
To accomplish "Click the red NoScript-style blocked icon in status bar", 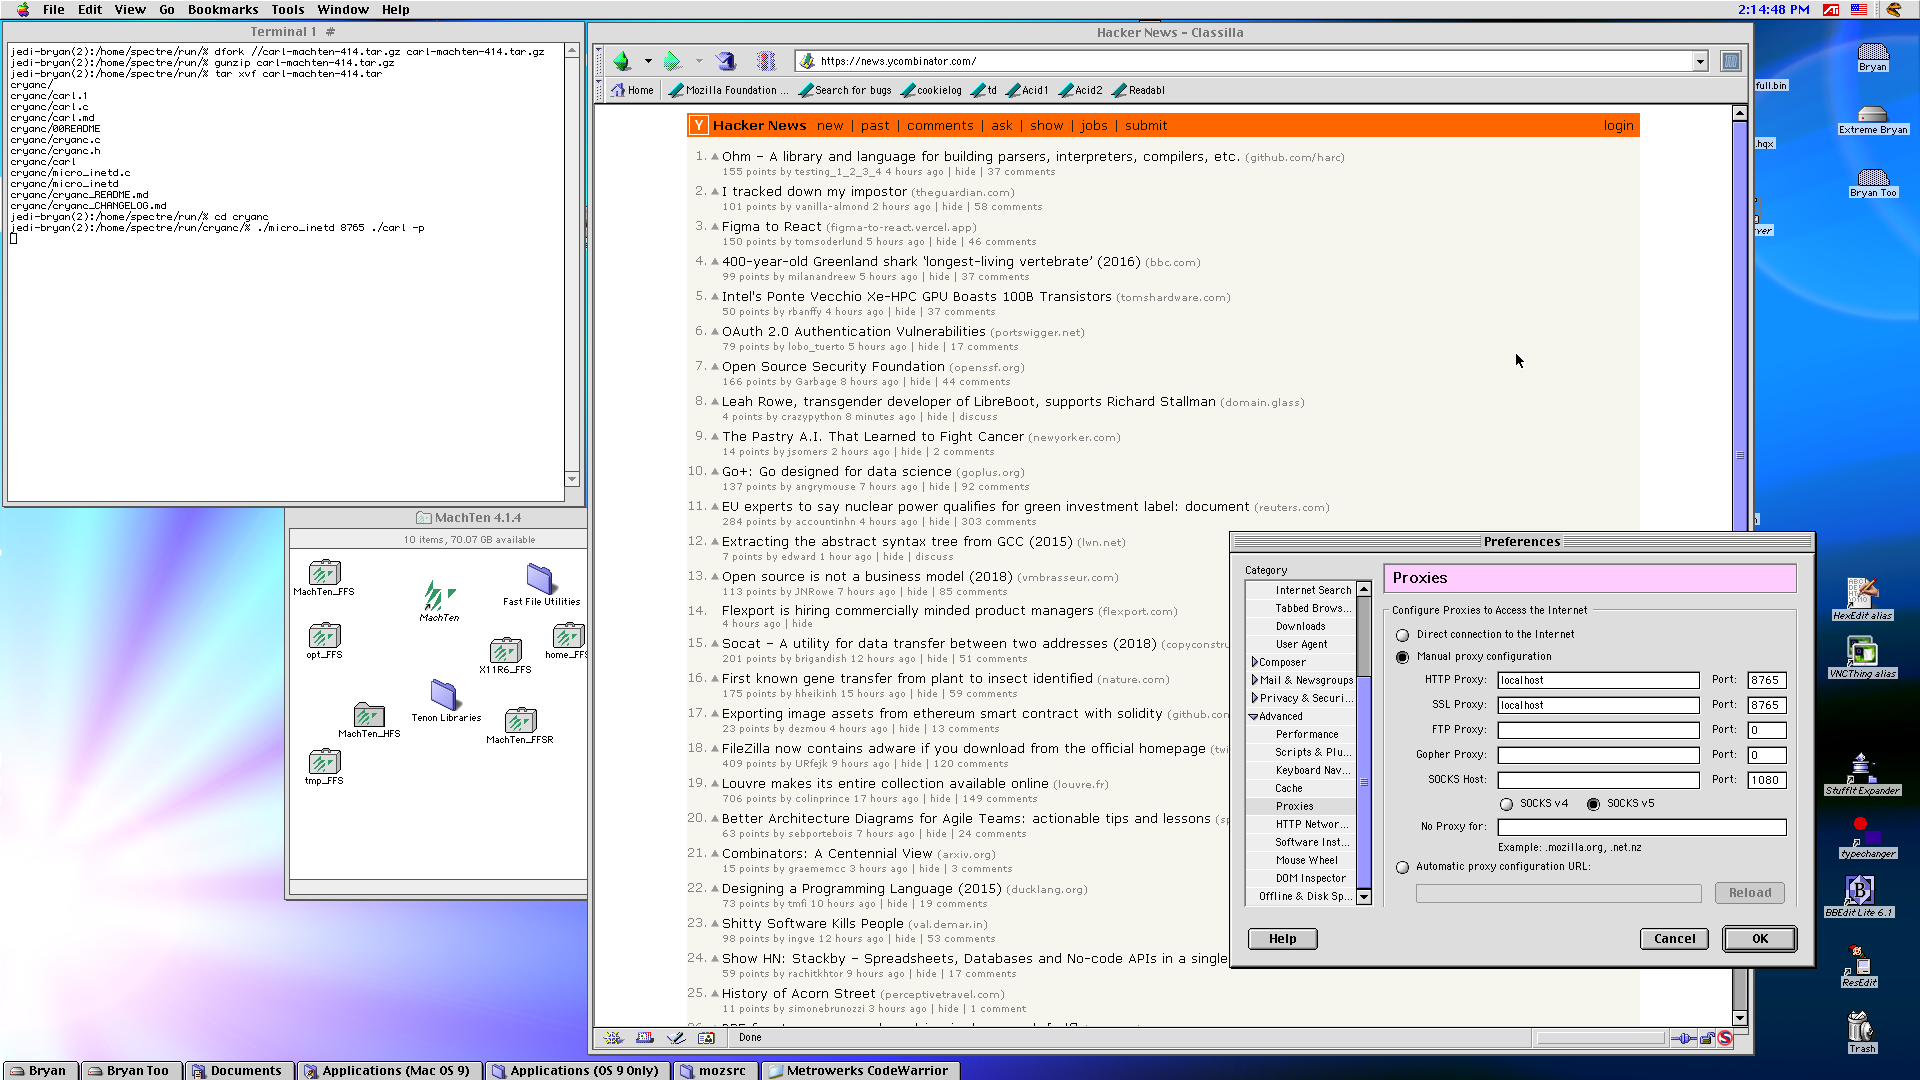I will coord(1725,1038).
